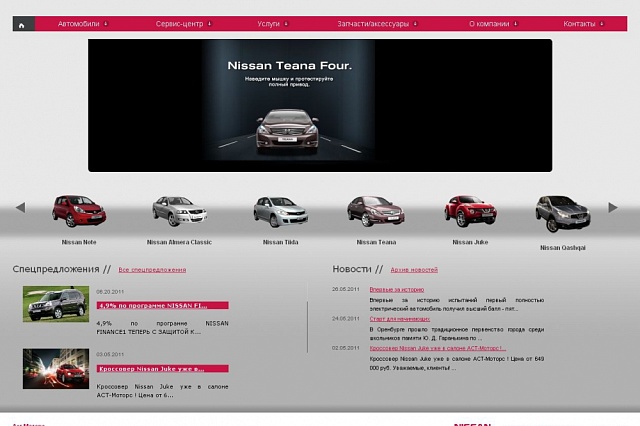The width and height of the screenshot is (640, 426).
Task: Select the grey Nissan Qashqai car image
Action: [563, 213]
